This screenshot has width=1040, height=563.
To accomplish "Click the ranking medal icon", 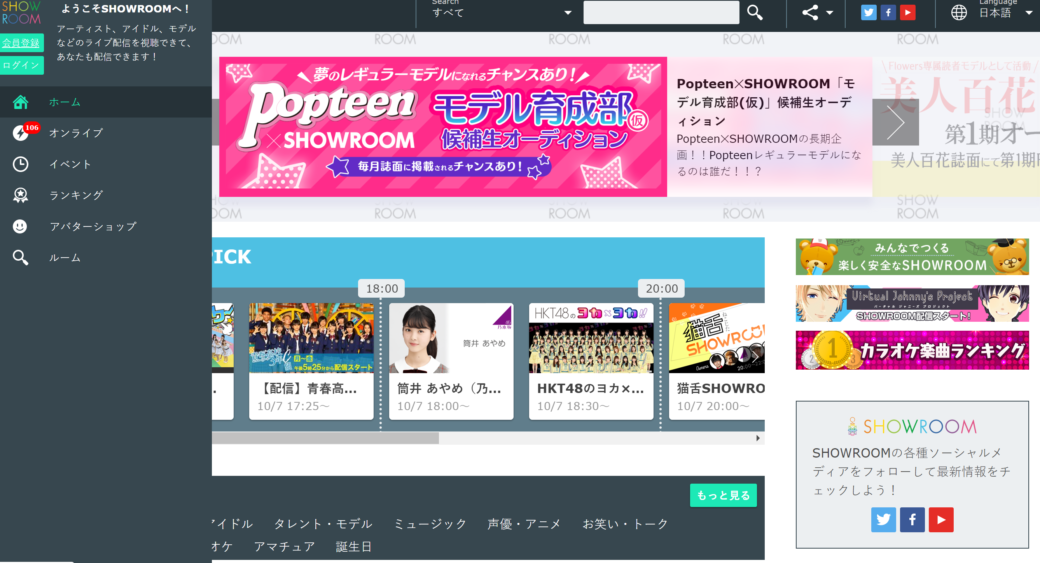I will point(20,195).
